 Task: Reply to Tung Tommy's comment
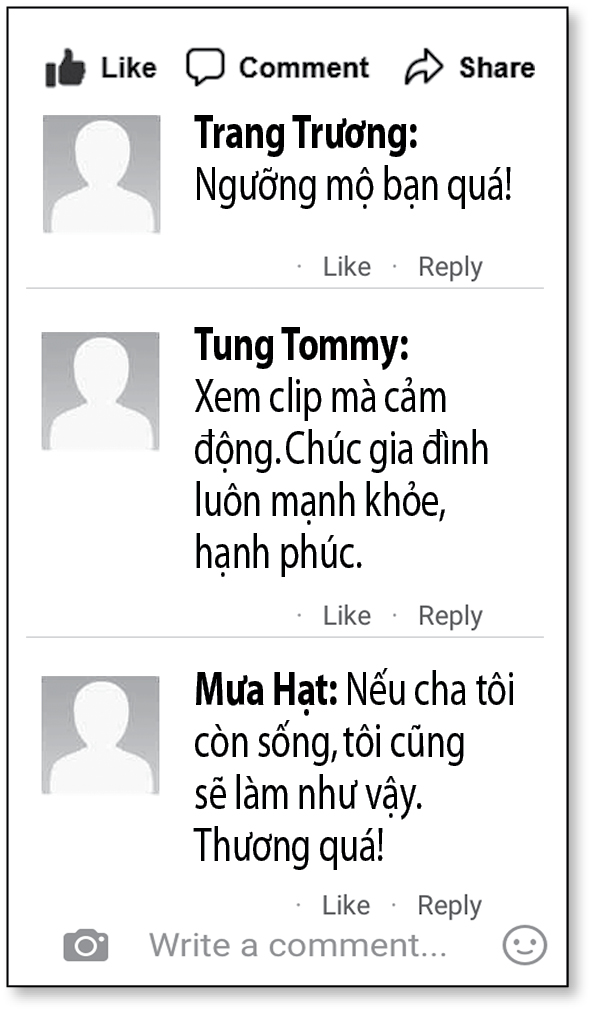(x=450, y=616)
